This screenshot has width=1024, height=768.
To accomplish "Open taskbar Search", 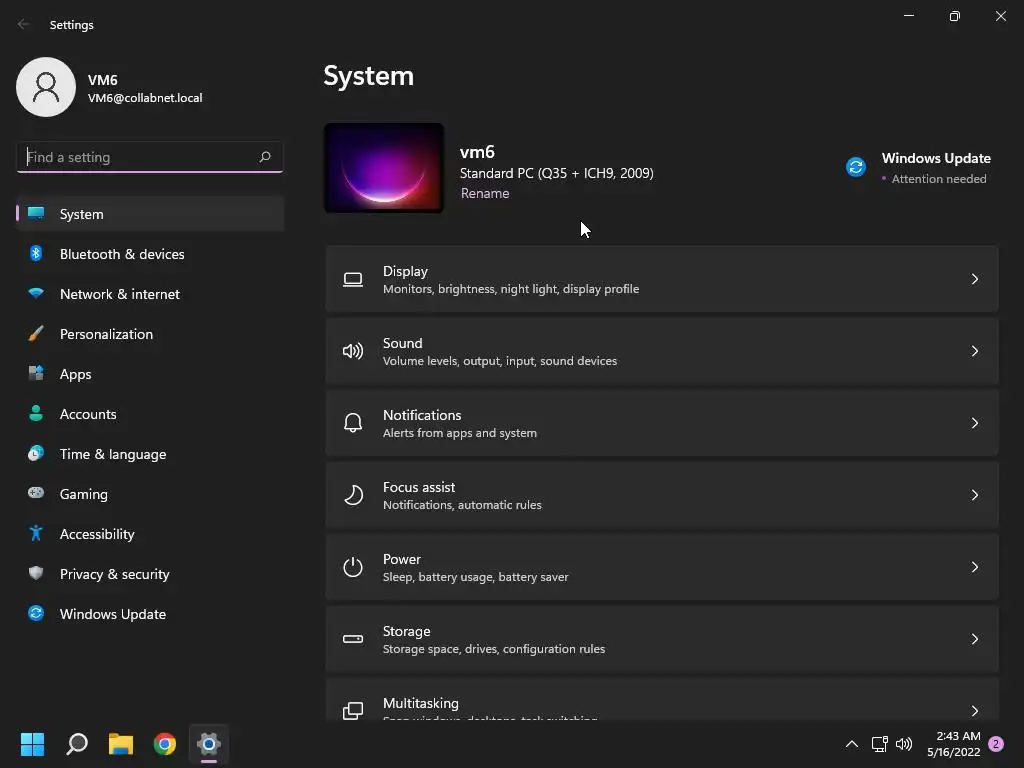I will point(77,744).
